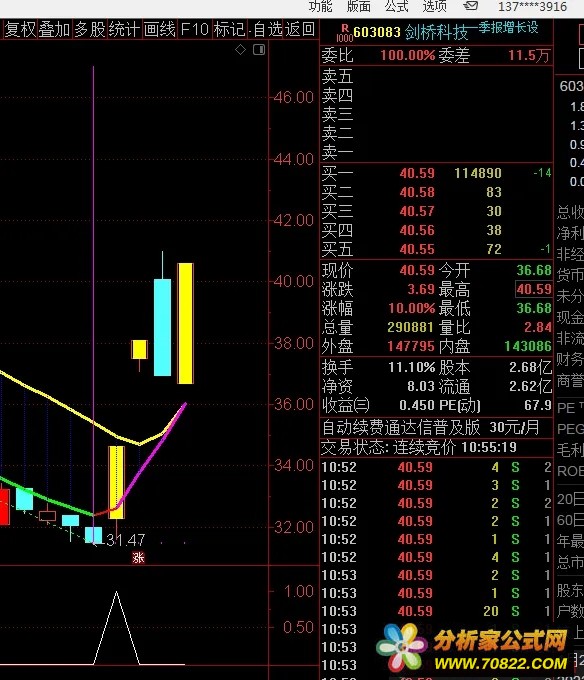Image resolution: width=584 pixels, height=680 pixels.
Task: Click the 多股 toolbar button
Action: [x=90, y=29]
